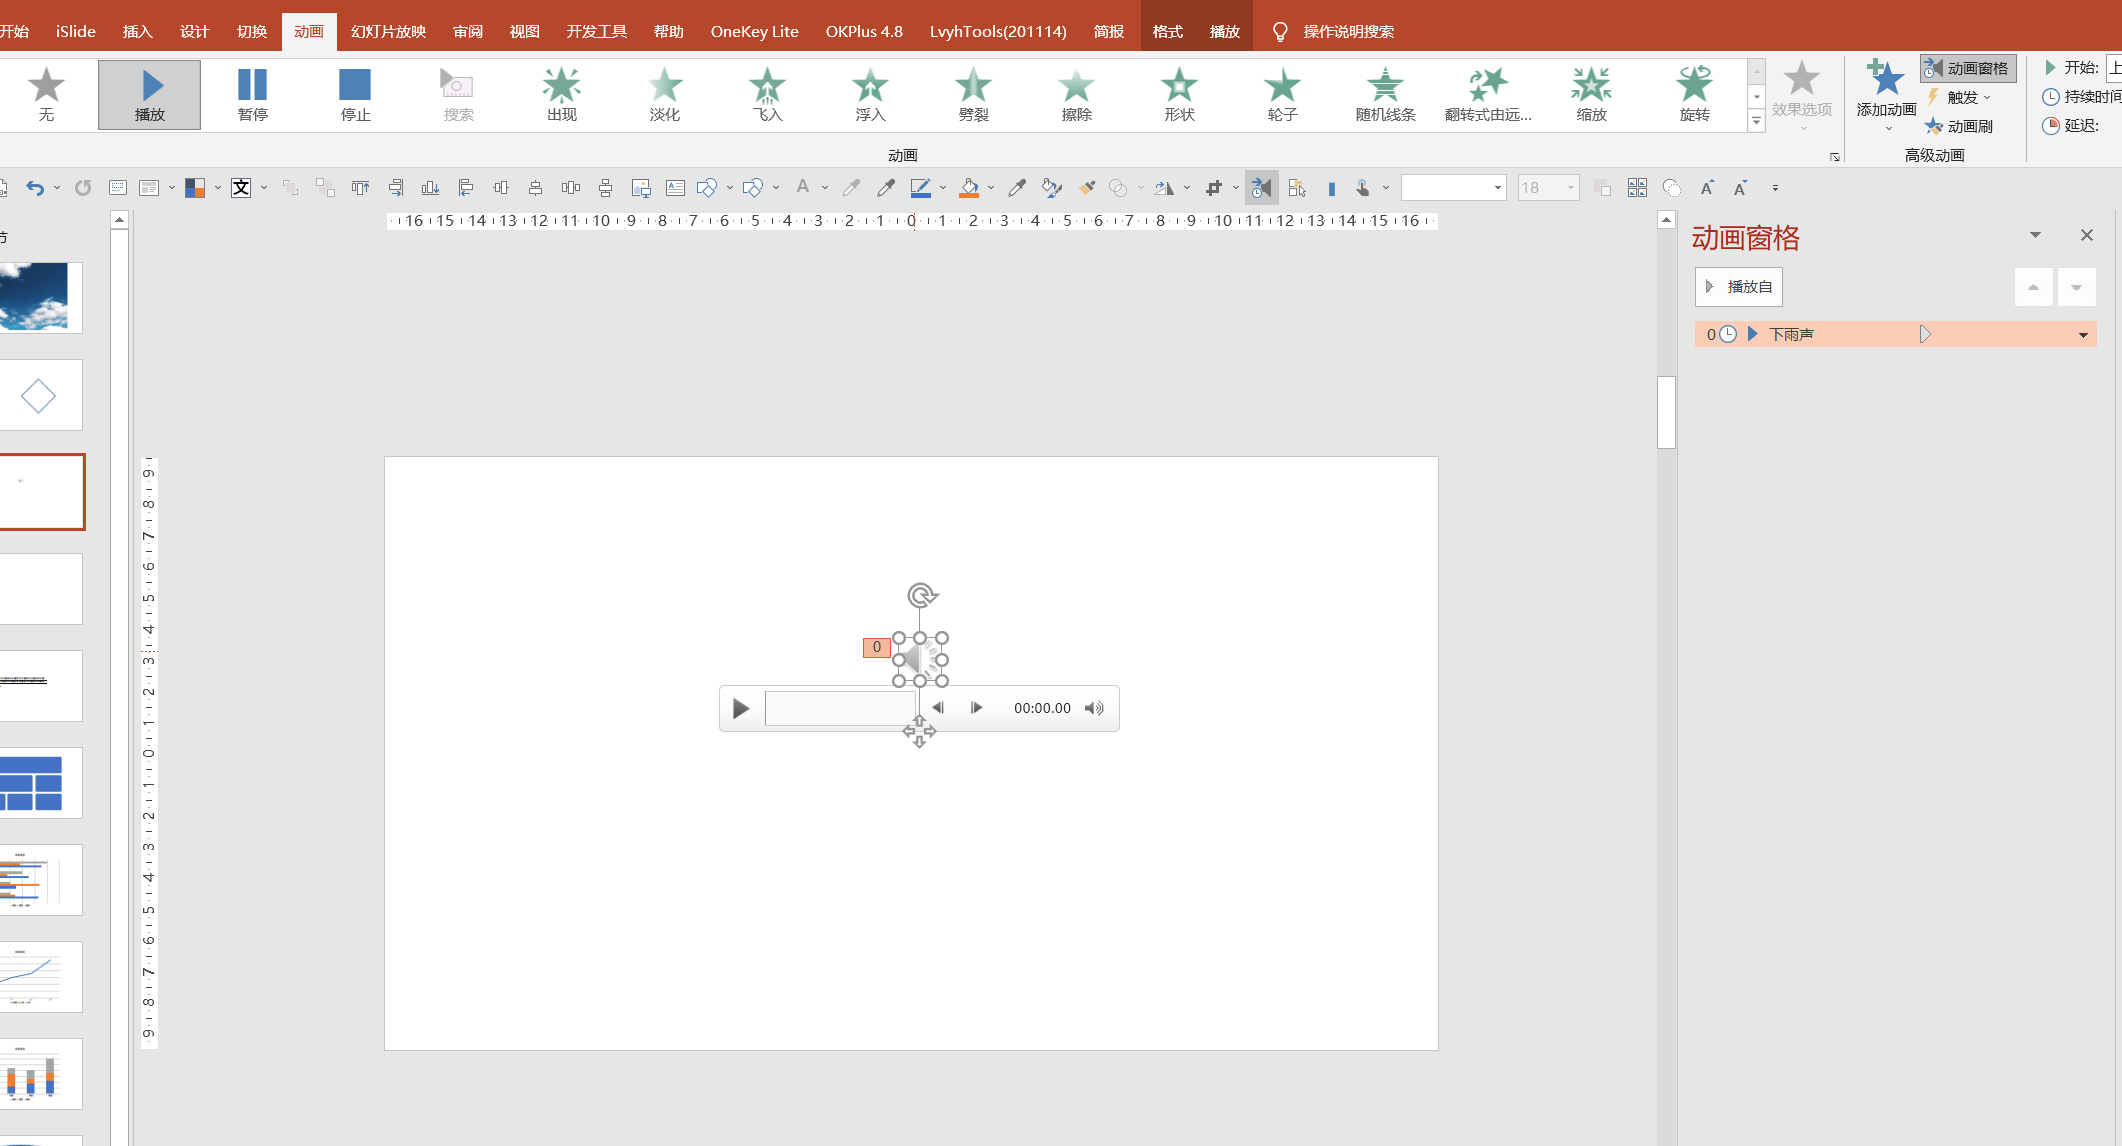This screenshot has height=1146, width=2122.
Task: Click the increase font size icon
Action: coord(1707,188)
